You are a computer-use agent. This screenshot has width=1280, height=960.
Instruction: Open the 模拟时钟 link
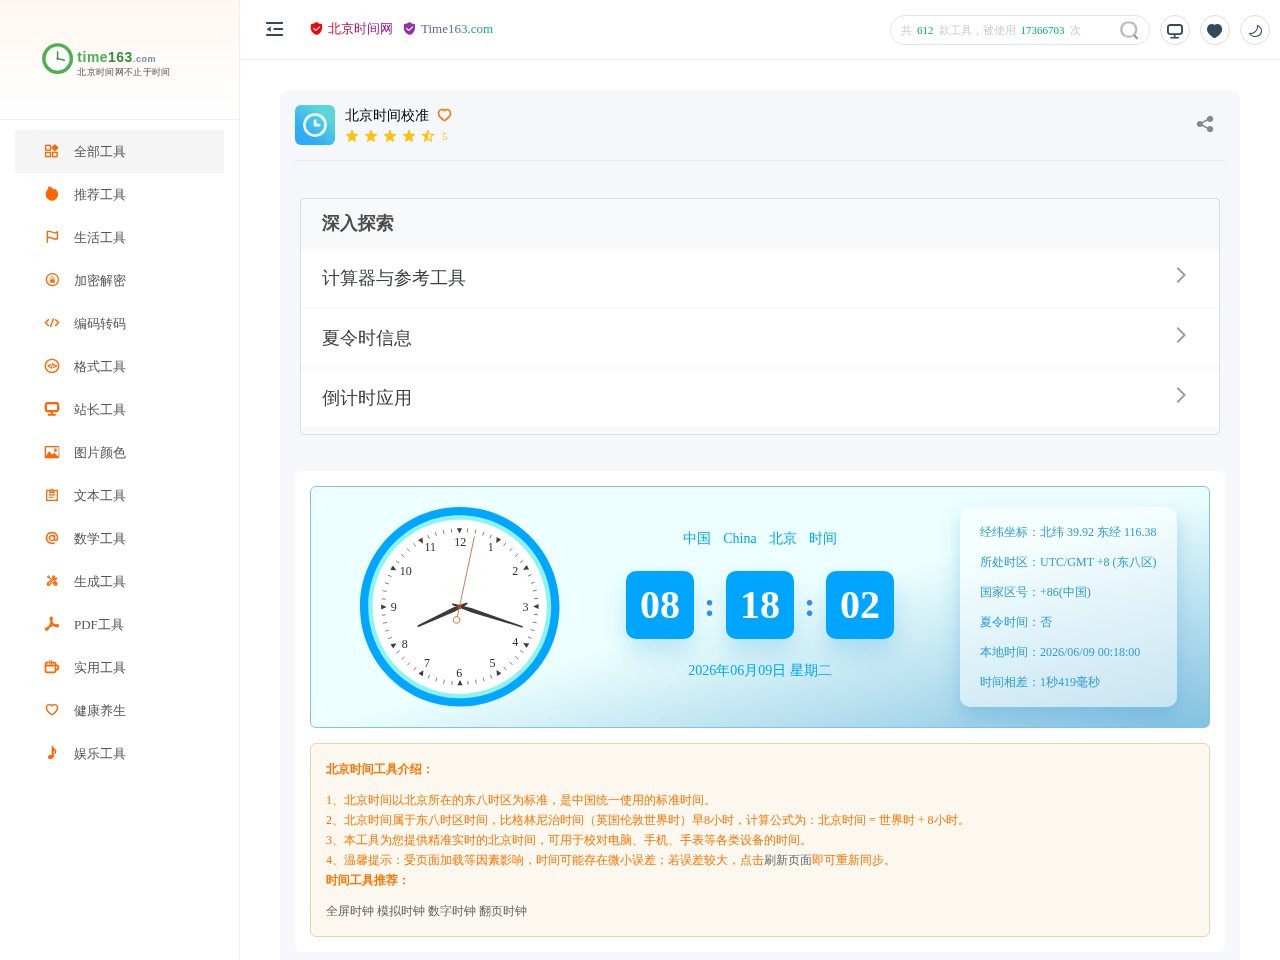click(x=401, y=911)
